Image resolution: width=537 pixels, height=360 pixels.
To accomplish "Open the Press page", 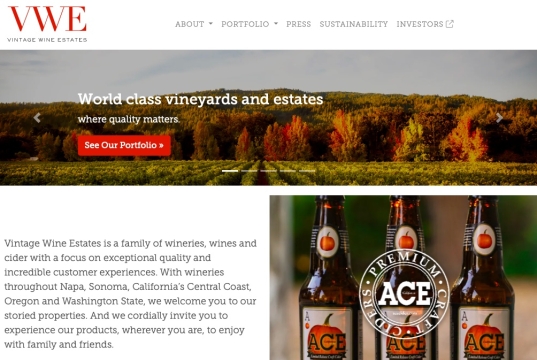I will point(299,24).
